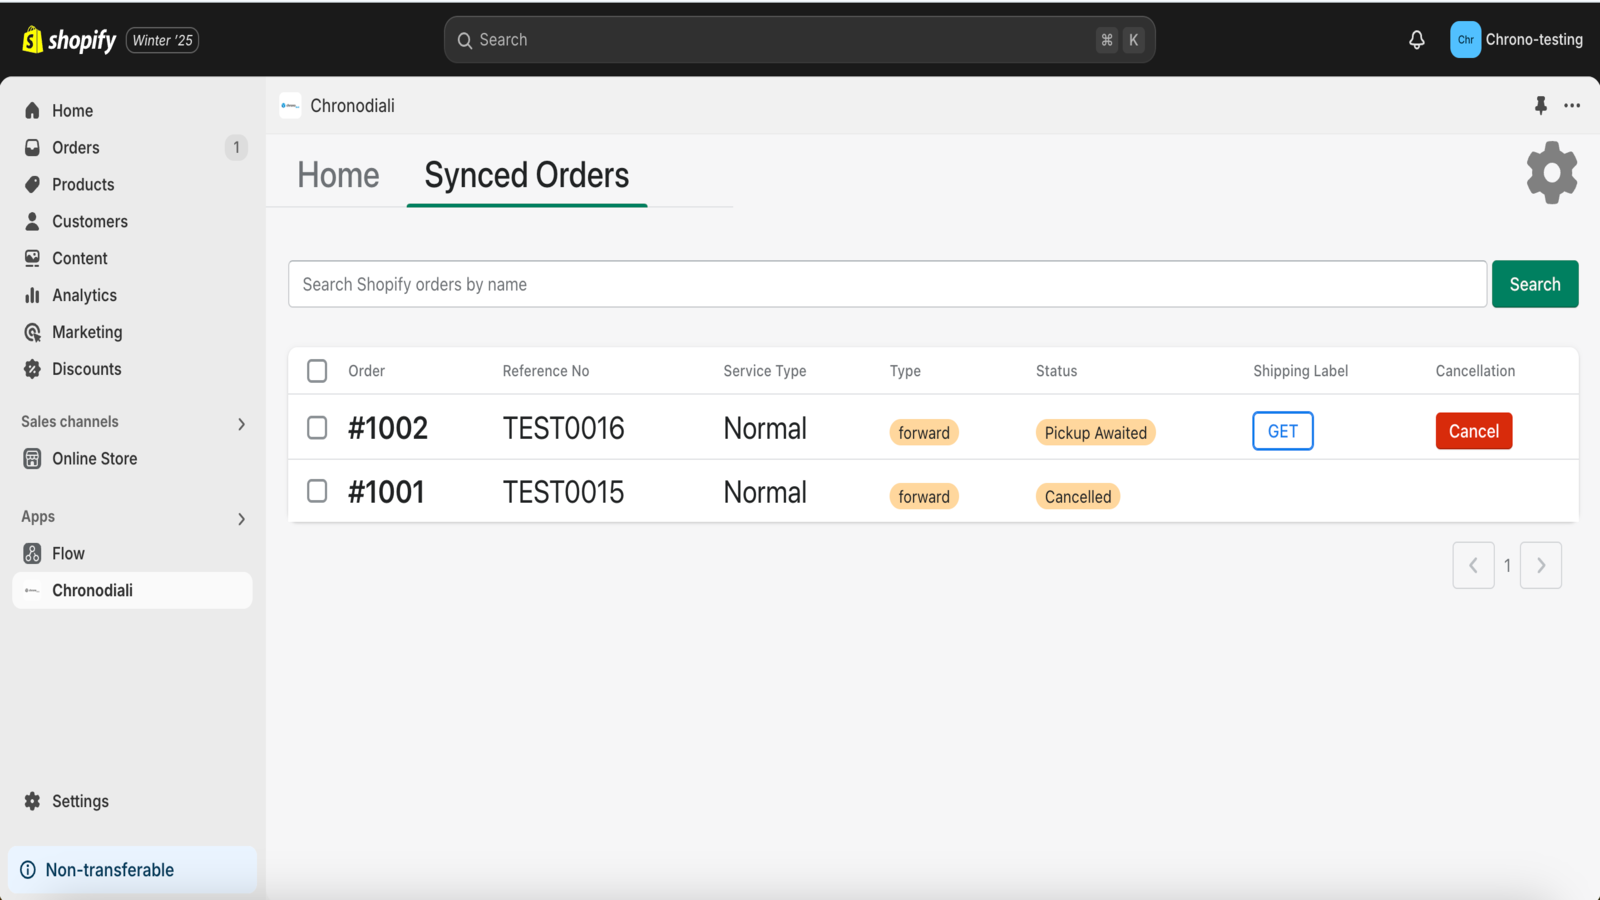Viewport: 1600px width, 900px height.
Task: Click GET to fetch the shipping label
Action: click(x=1282, y=430)
